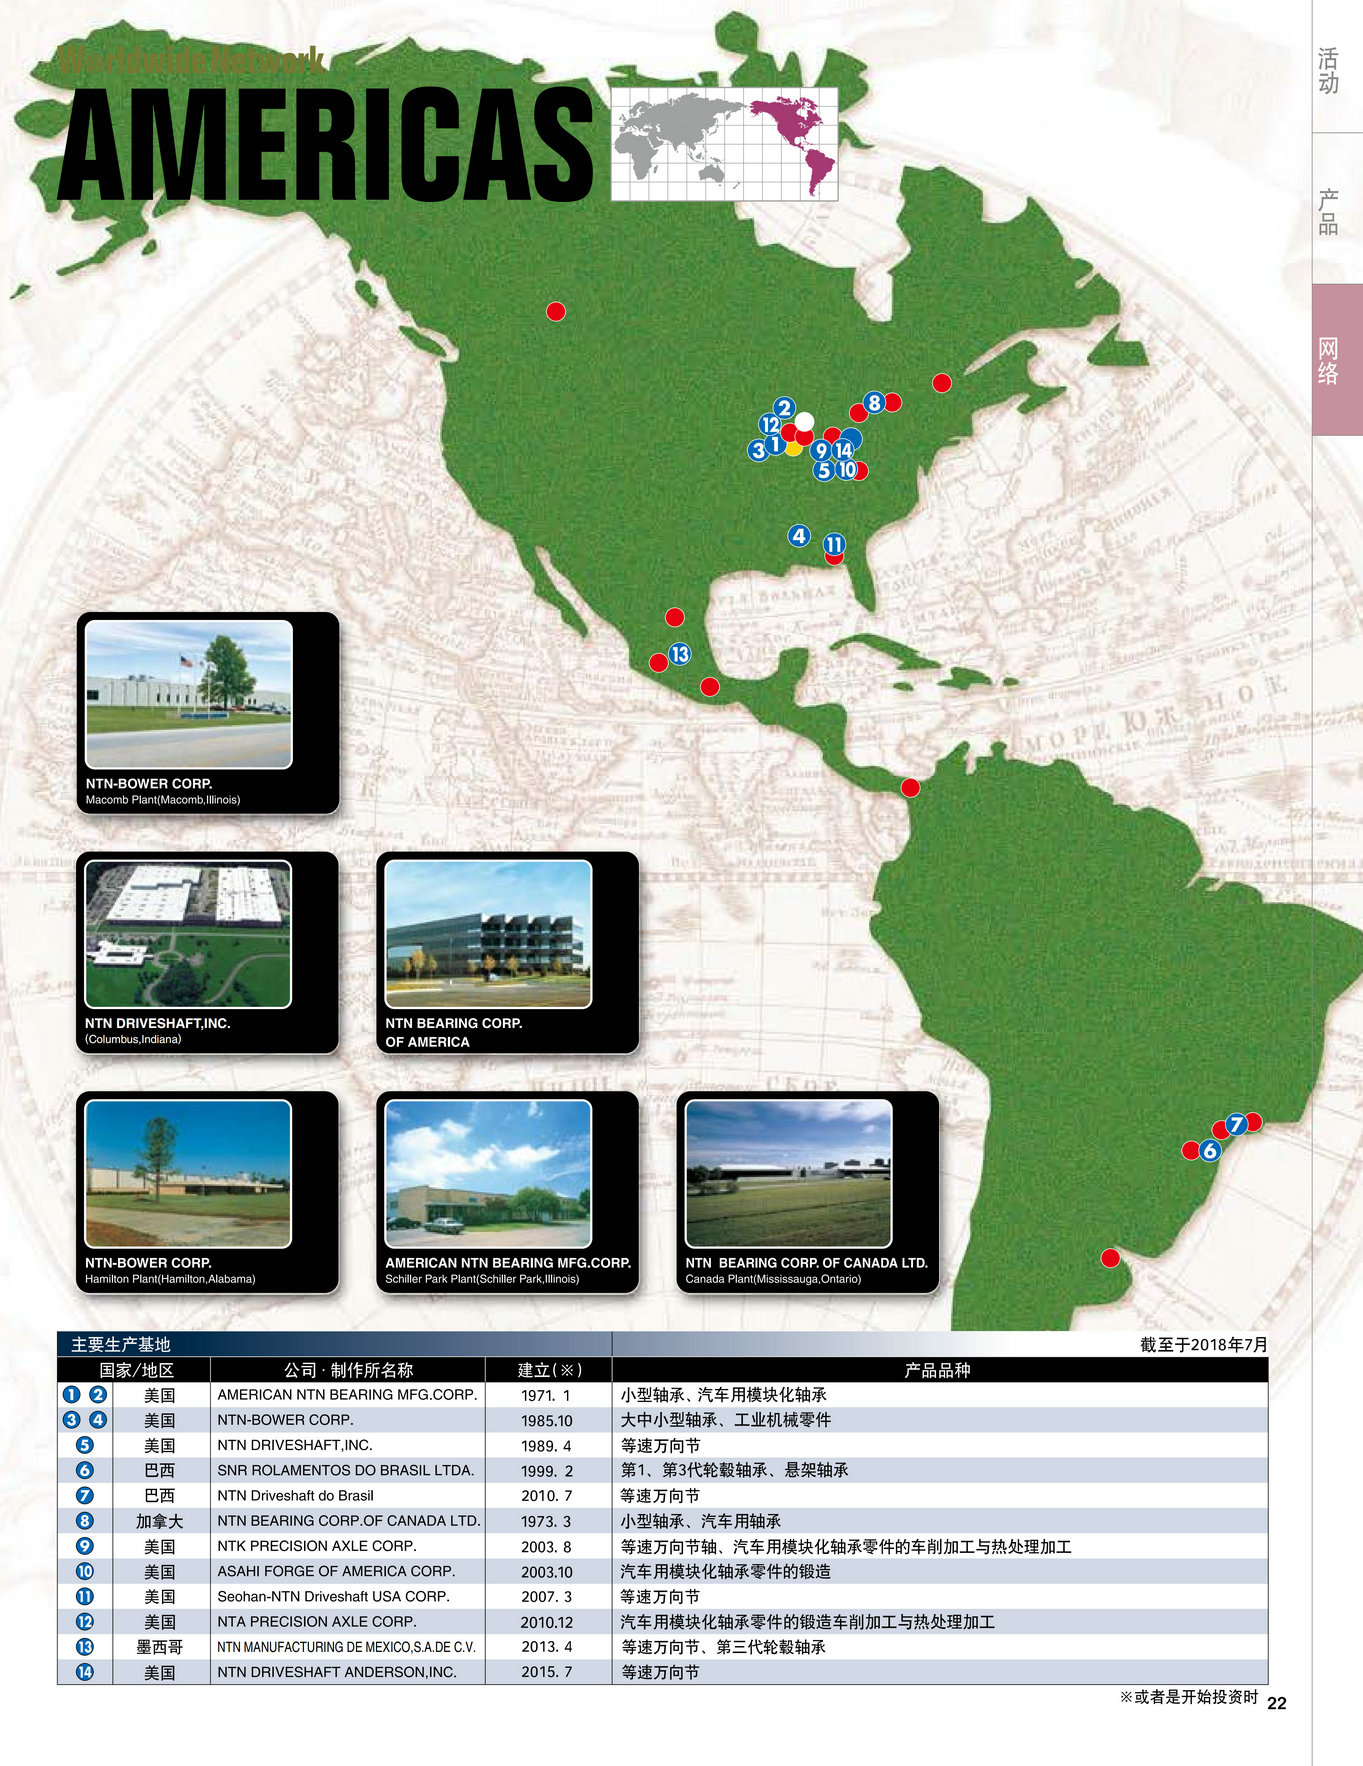Click map marker 7 in Brazil
This screenshot has width=1363, height=1766.
coord(1236,1124)
